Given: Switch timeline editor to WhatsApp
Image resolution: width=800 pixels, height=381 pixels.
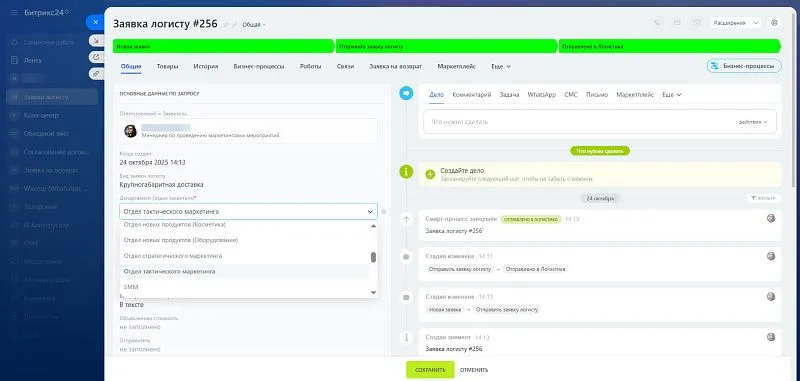Looking at the screenshot, I should pyautogui.click(x=541, y=95).
